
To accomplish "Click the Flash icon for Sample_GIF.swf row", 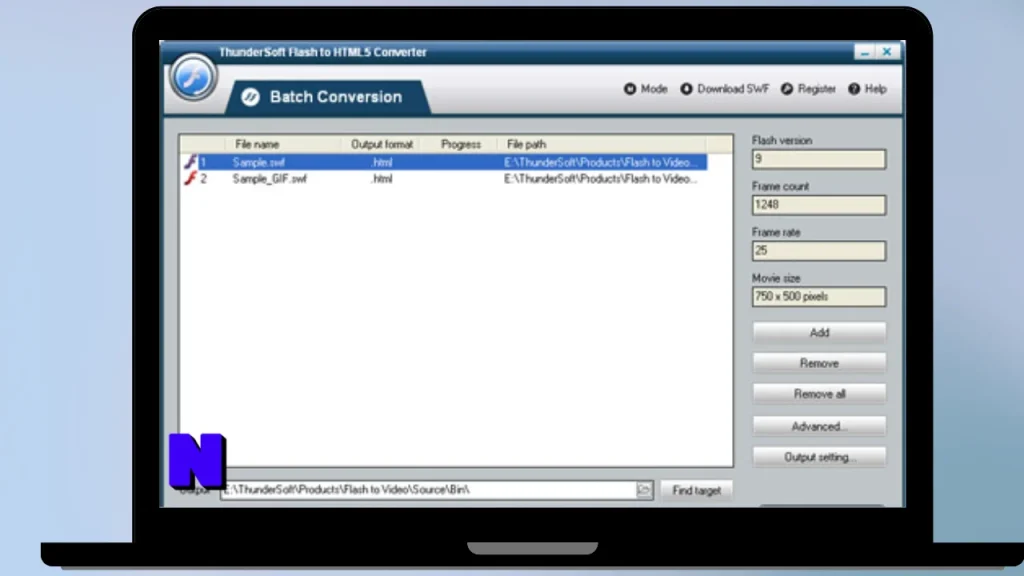I will 190,178.
